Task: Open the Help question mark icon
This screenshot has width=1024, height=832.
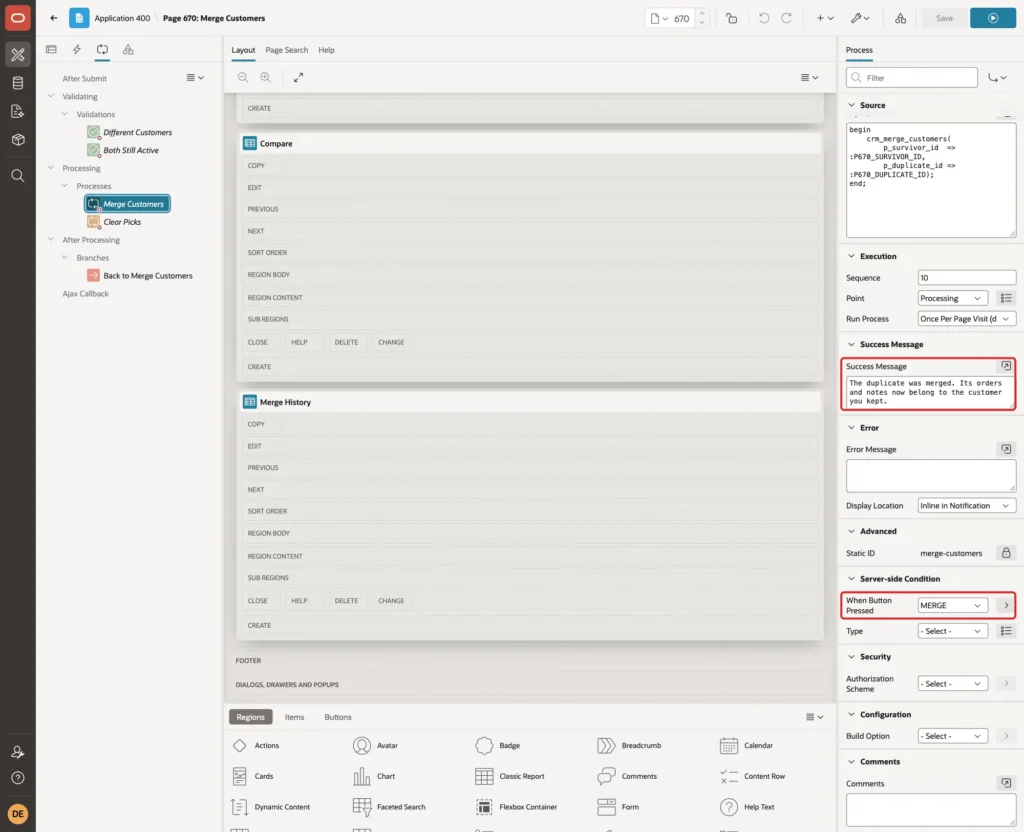Action: click(18, 778)
